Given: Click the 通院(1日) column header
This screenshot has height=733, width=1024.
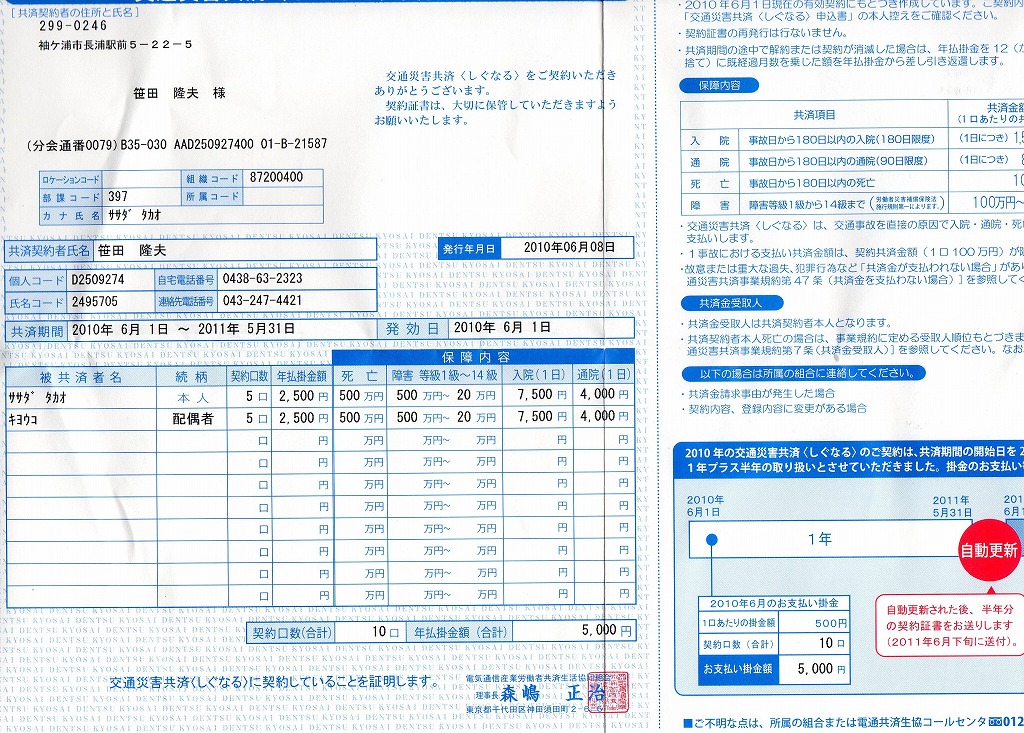Looking at the screenshot, I should (x=604, y=374).
